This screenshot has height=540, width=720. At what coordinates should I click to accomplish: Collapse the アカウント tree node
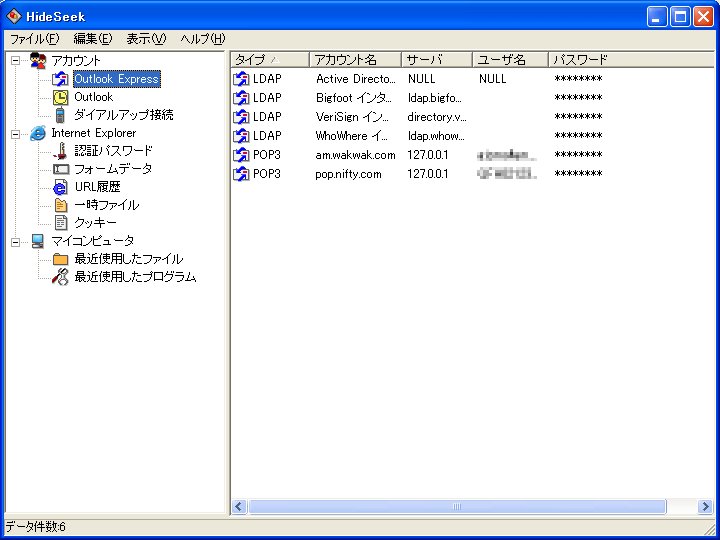pos(16,61)
